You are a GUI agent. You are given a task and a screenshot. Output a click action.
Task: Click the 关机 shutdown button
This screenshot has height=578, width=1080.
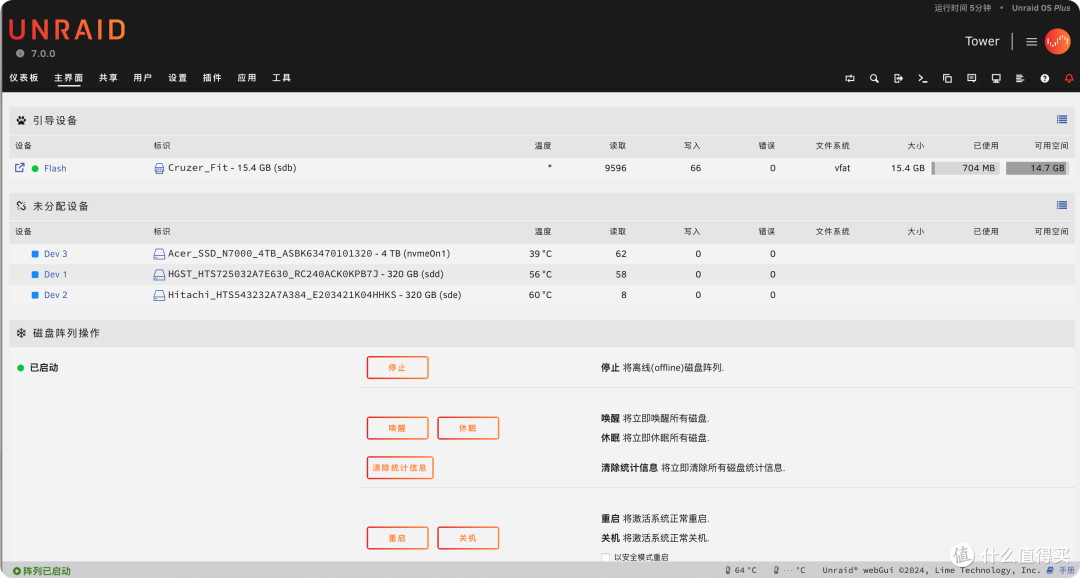click(468, 538)
